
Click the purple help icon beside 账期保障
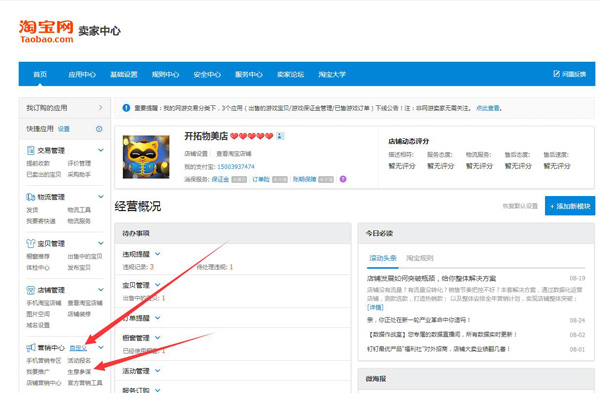pyautogui.click(x=343, y=179)
